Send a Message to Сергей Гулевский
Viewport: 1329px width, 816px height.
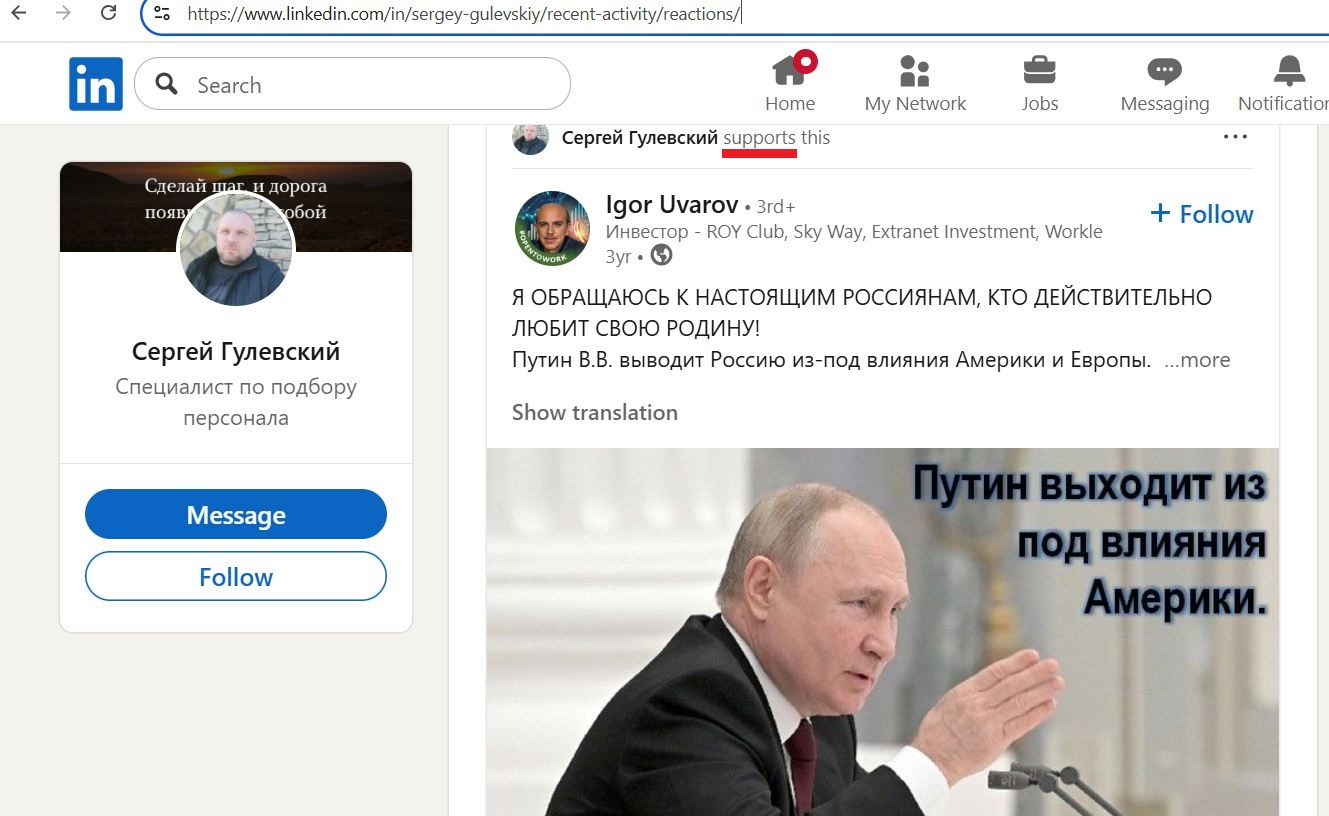(x=236, y=515)
